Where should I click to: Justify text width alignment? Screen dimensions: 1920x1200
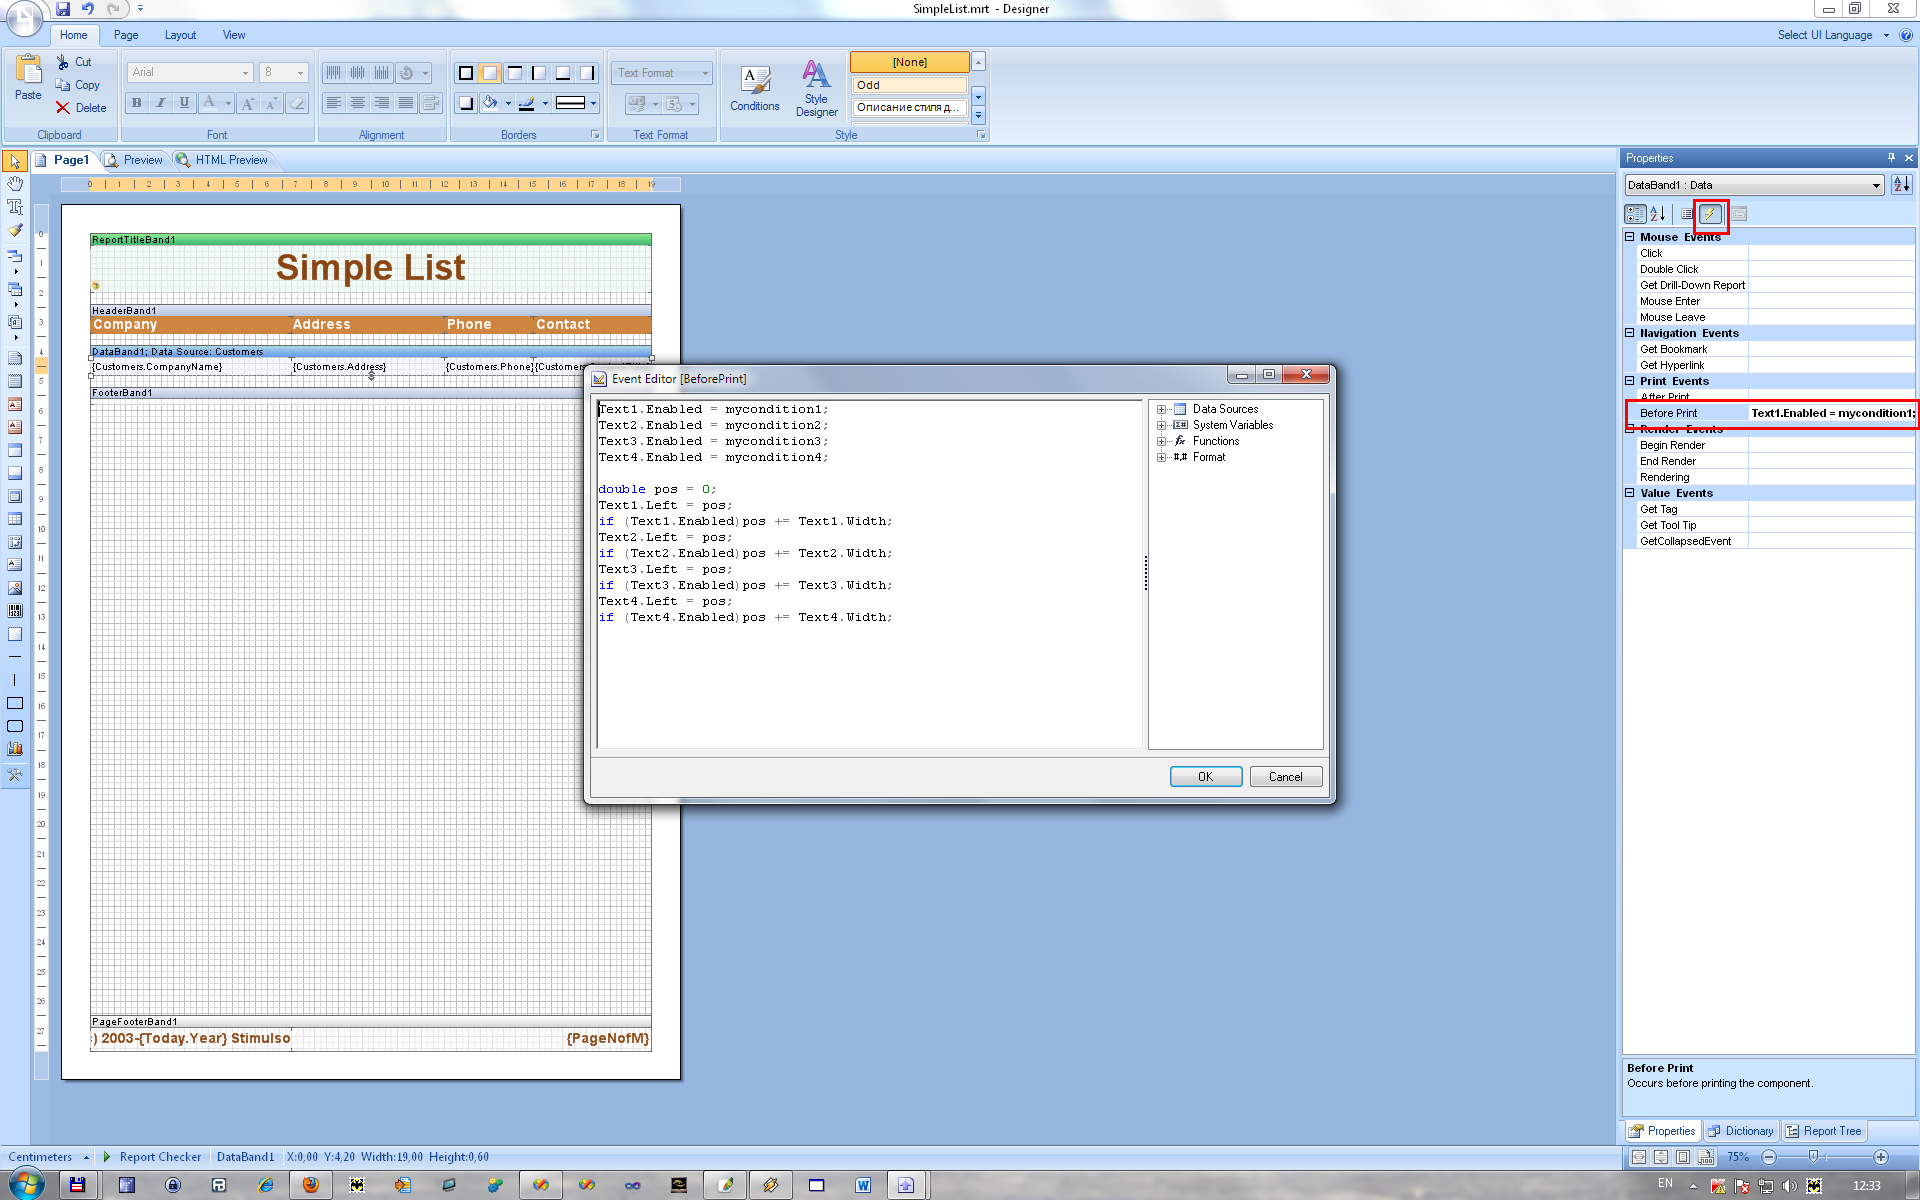click(406, 103)
